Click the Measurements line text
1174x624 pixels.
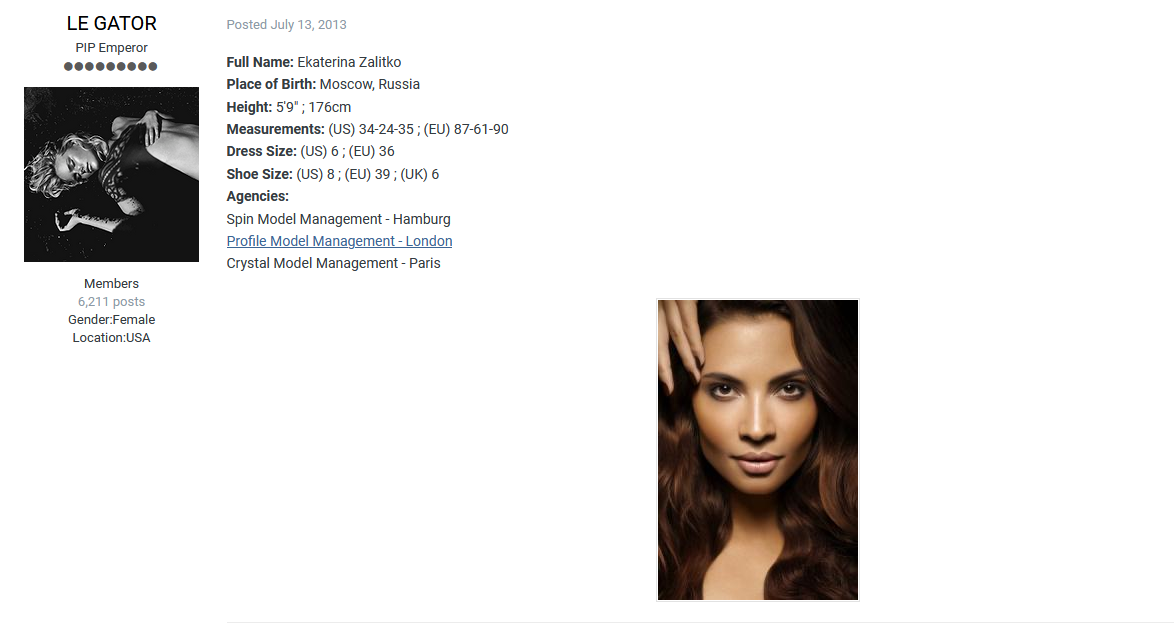[x=368, y=130]
